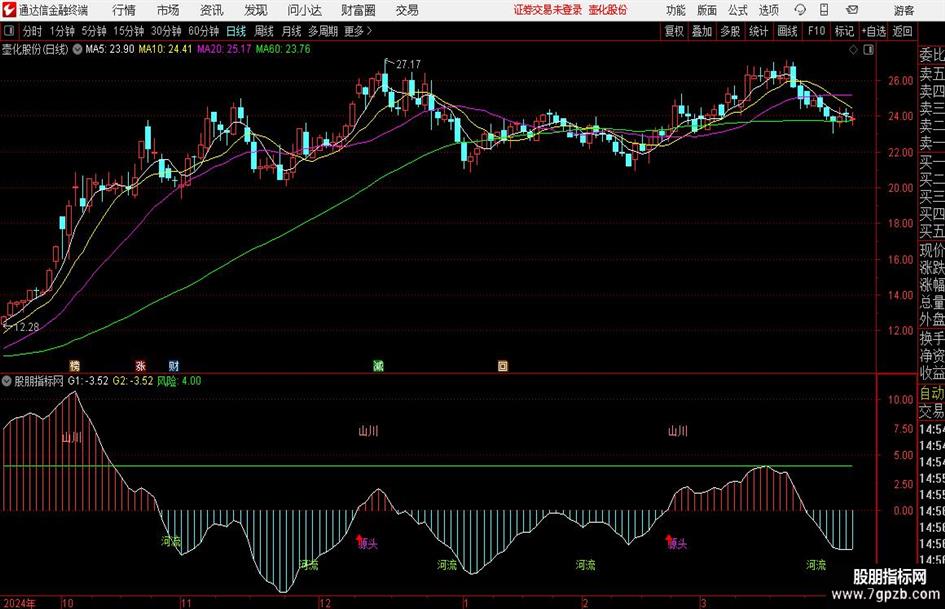Screen dimensions: 945x609
Task: Click the MA20: 25.17 indicator value
Action: (224, 49)
